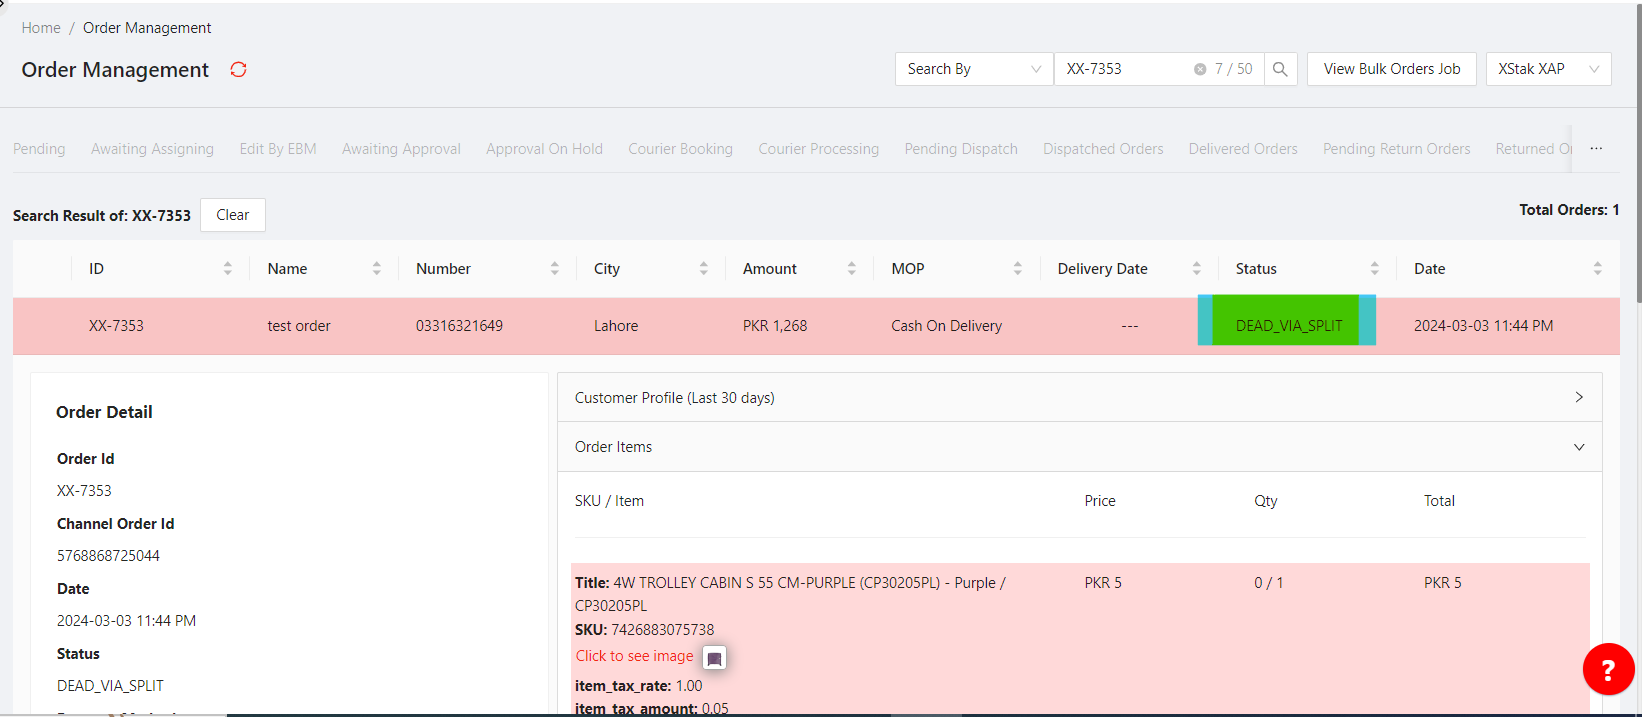Image resolution: width=1642 pixels, height=717 pixels.
Task: Click the red refresh icon beside Order Management
Action: 238,70
